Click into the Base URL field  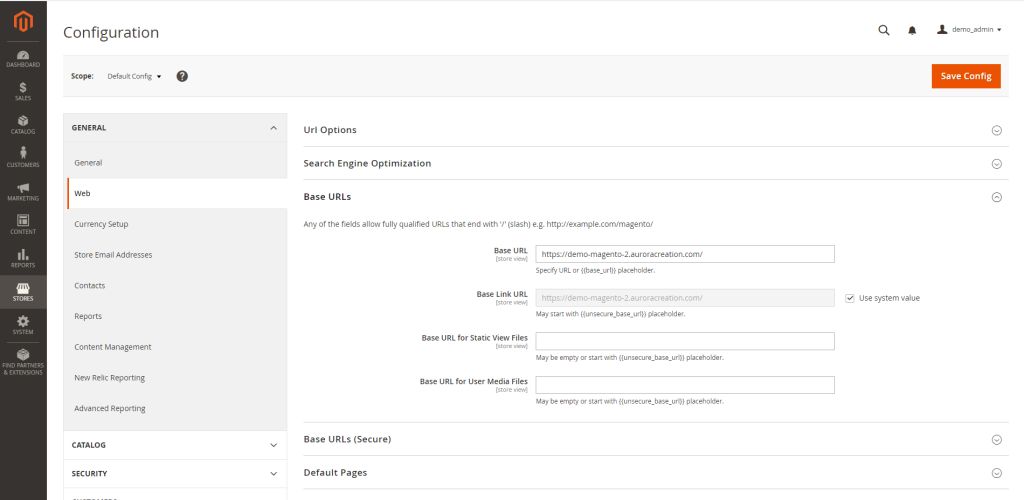[685, 254]
